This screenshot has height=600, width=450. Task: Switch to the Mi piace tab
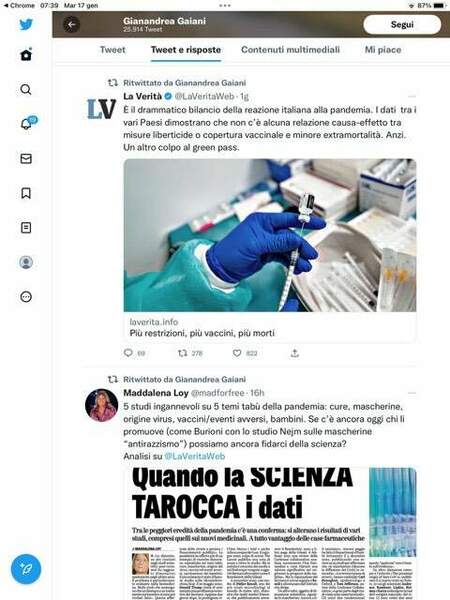[x=383, y=50]
